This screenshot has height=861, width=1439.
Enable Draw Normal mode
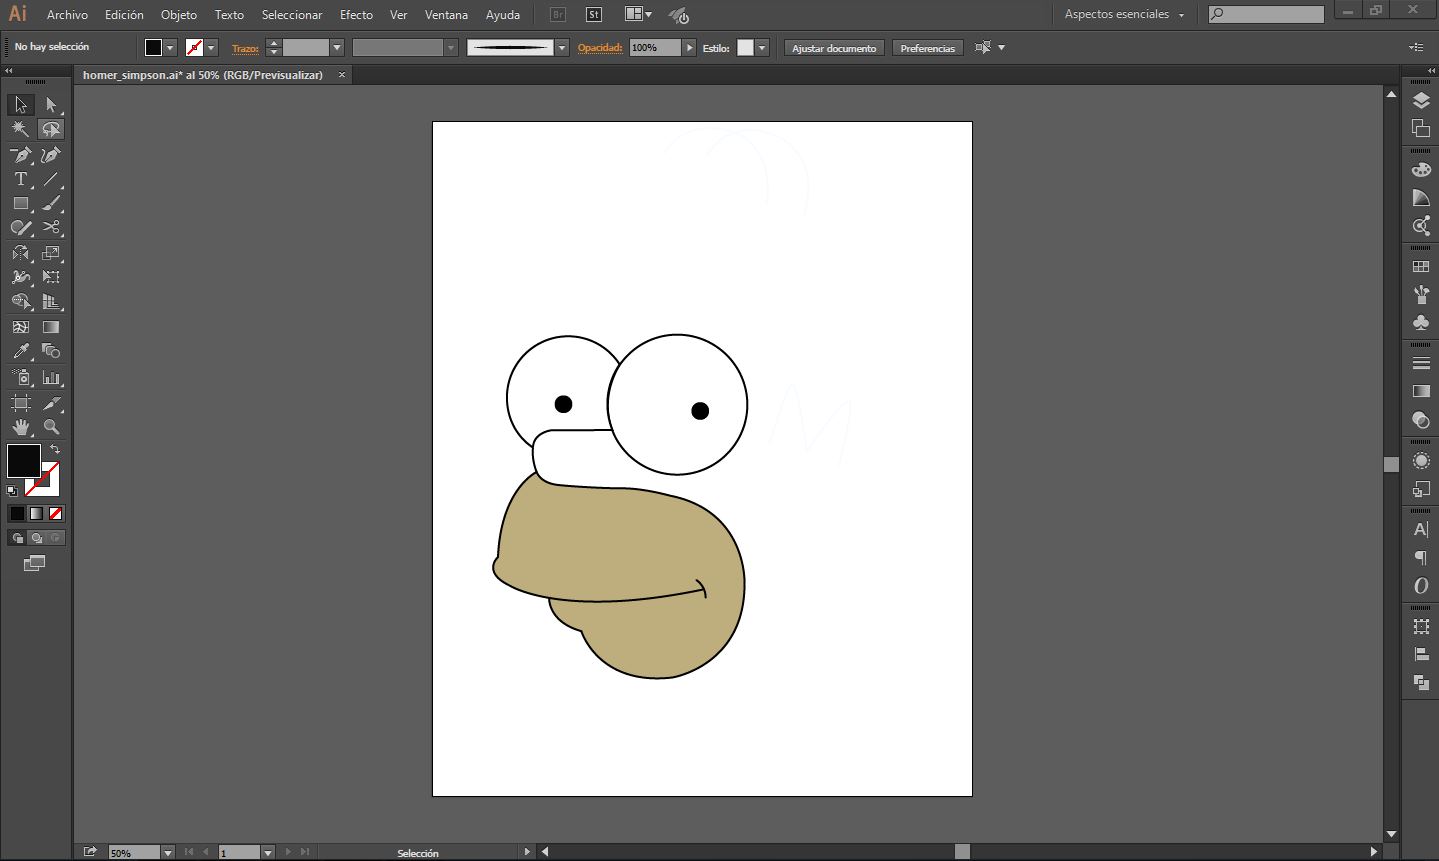point(17,538)
